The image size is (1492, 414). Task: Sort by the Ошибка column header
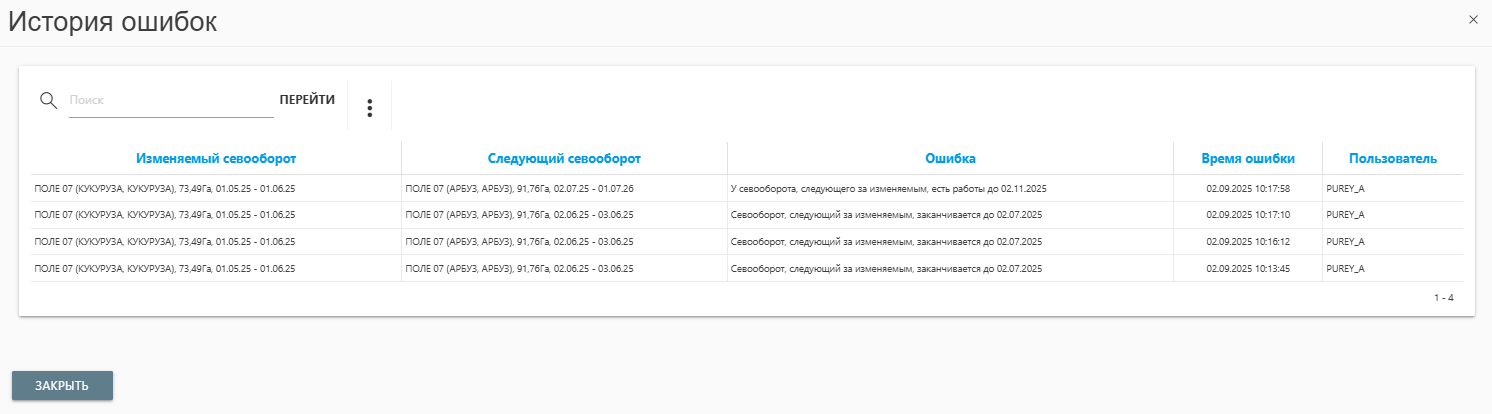click(x=950, y=158)
